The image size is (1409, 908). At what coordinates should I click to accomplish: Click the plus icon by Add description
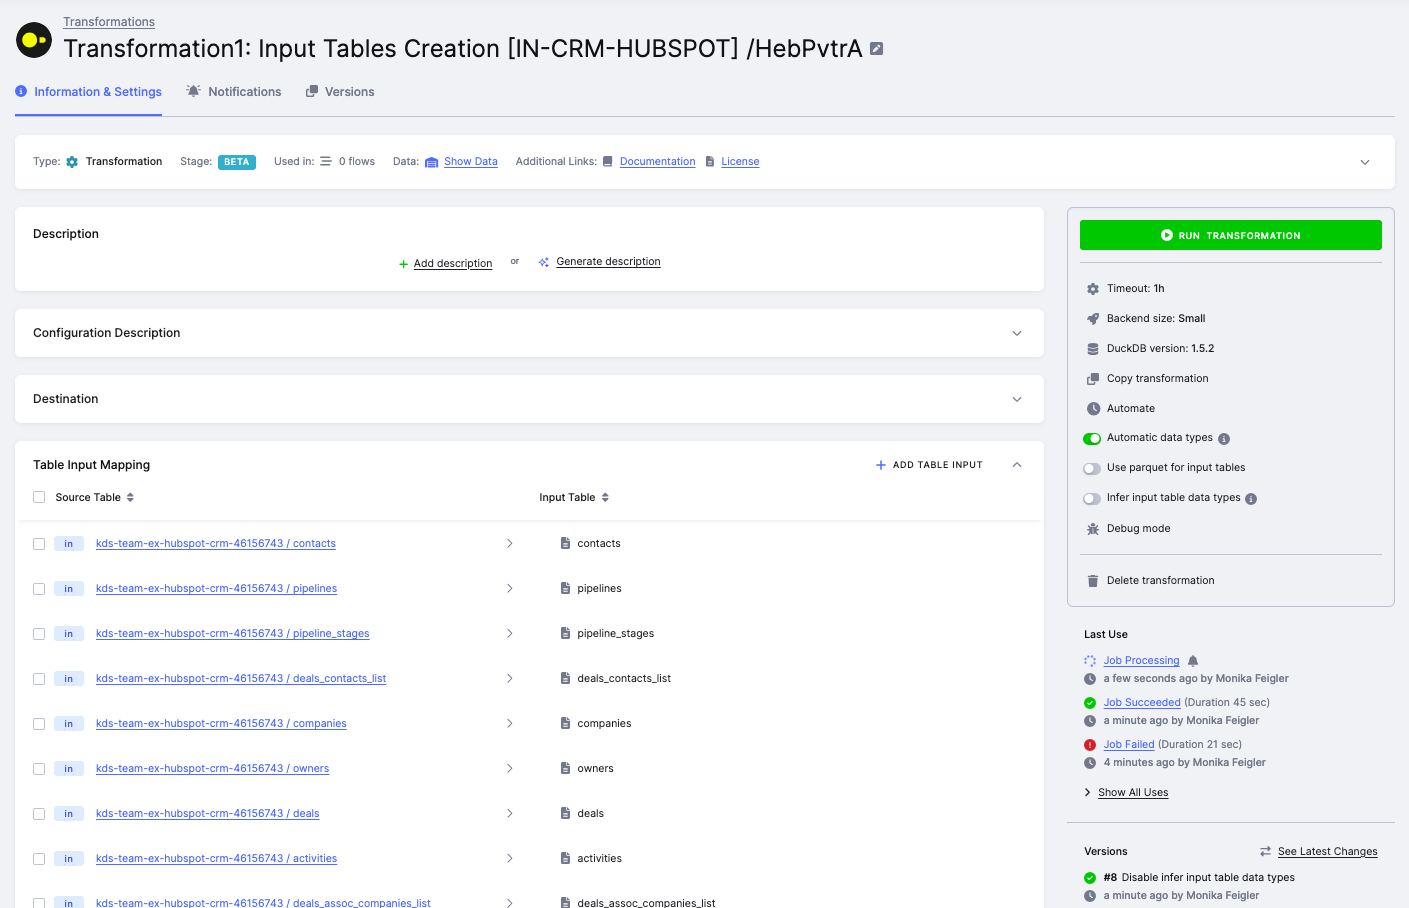pyautogui.click(x=404, y=264)
